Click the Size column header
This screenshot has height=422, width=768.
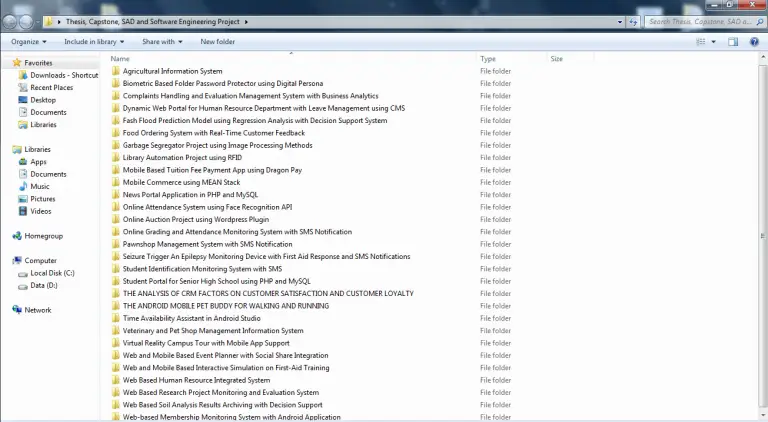point(556,59)
